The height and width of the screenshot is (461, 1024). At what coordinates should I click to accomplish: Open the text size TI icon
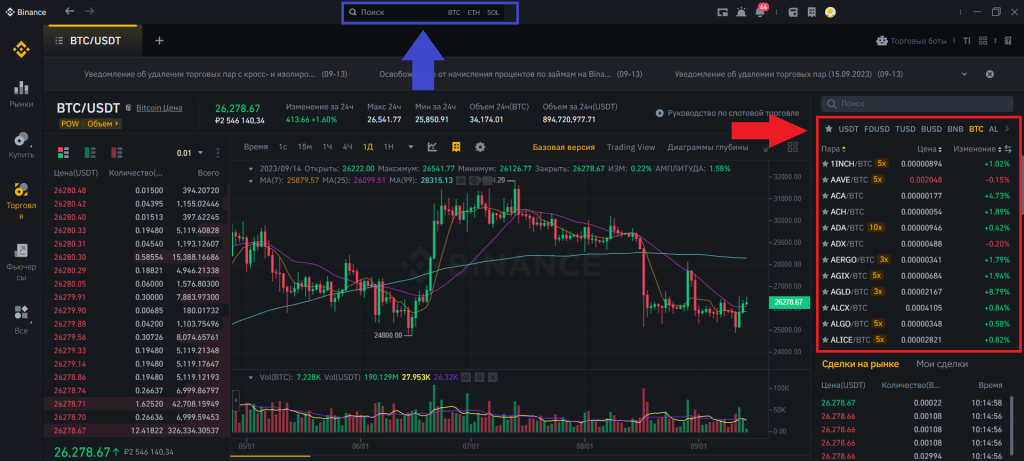[x=967, y=40]
